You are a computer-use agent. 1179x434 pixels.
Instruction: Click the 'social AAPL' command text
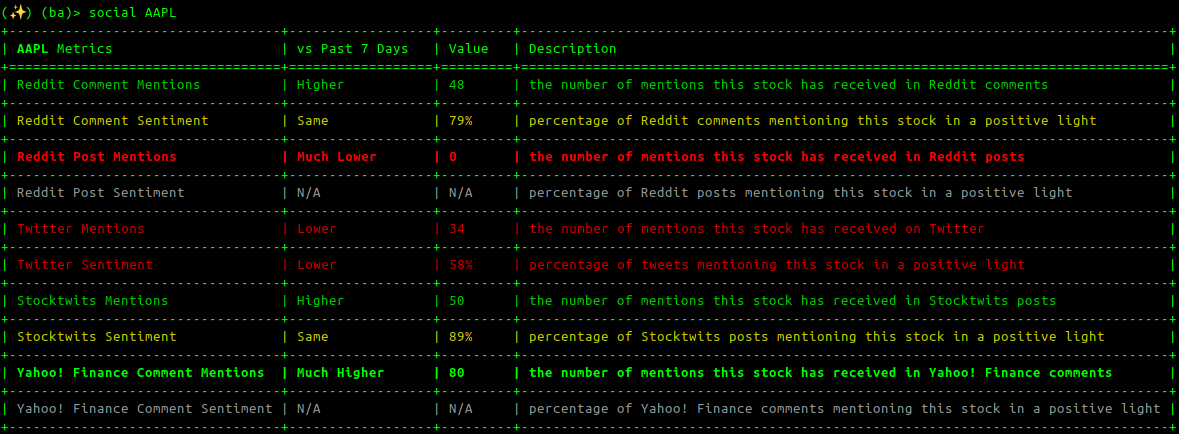[x=134, y=13]
